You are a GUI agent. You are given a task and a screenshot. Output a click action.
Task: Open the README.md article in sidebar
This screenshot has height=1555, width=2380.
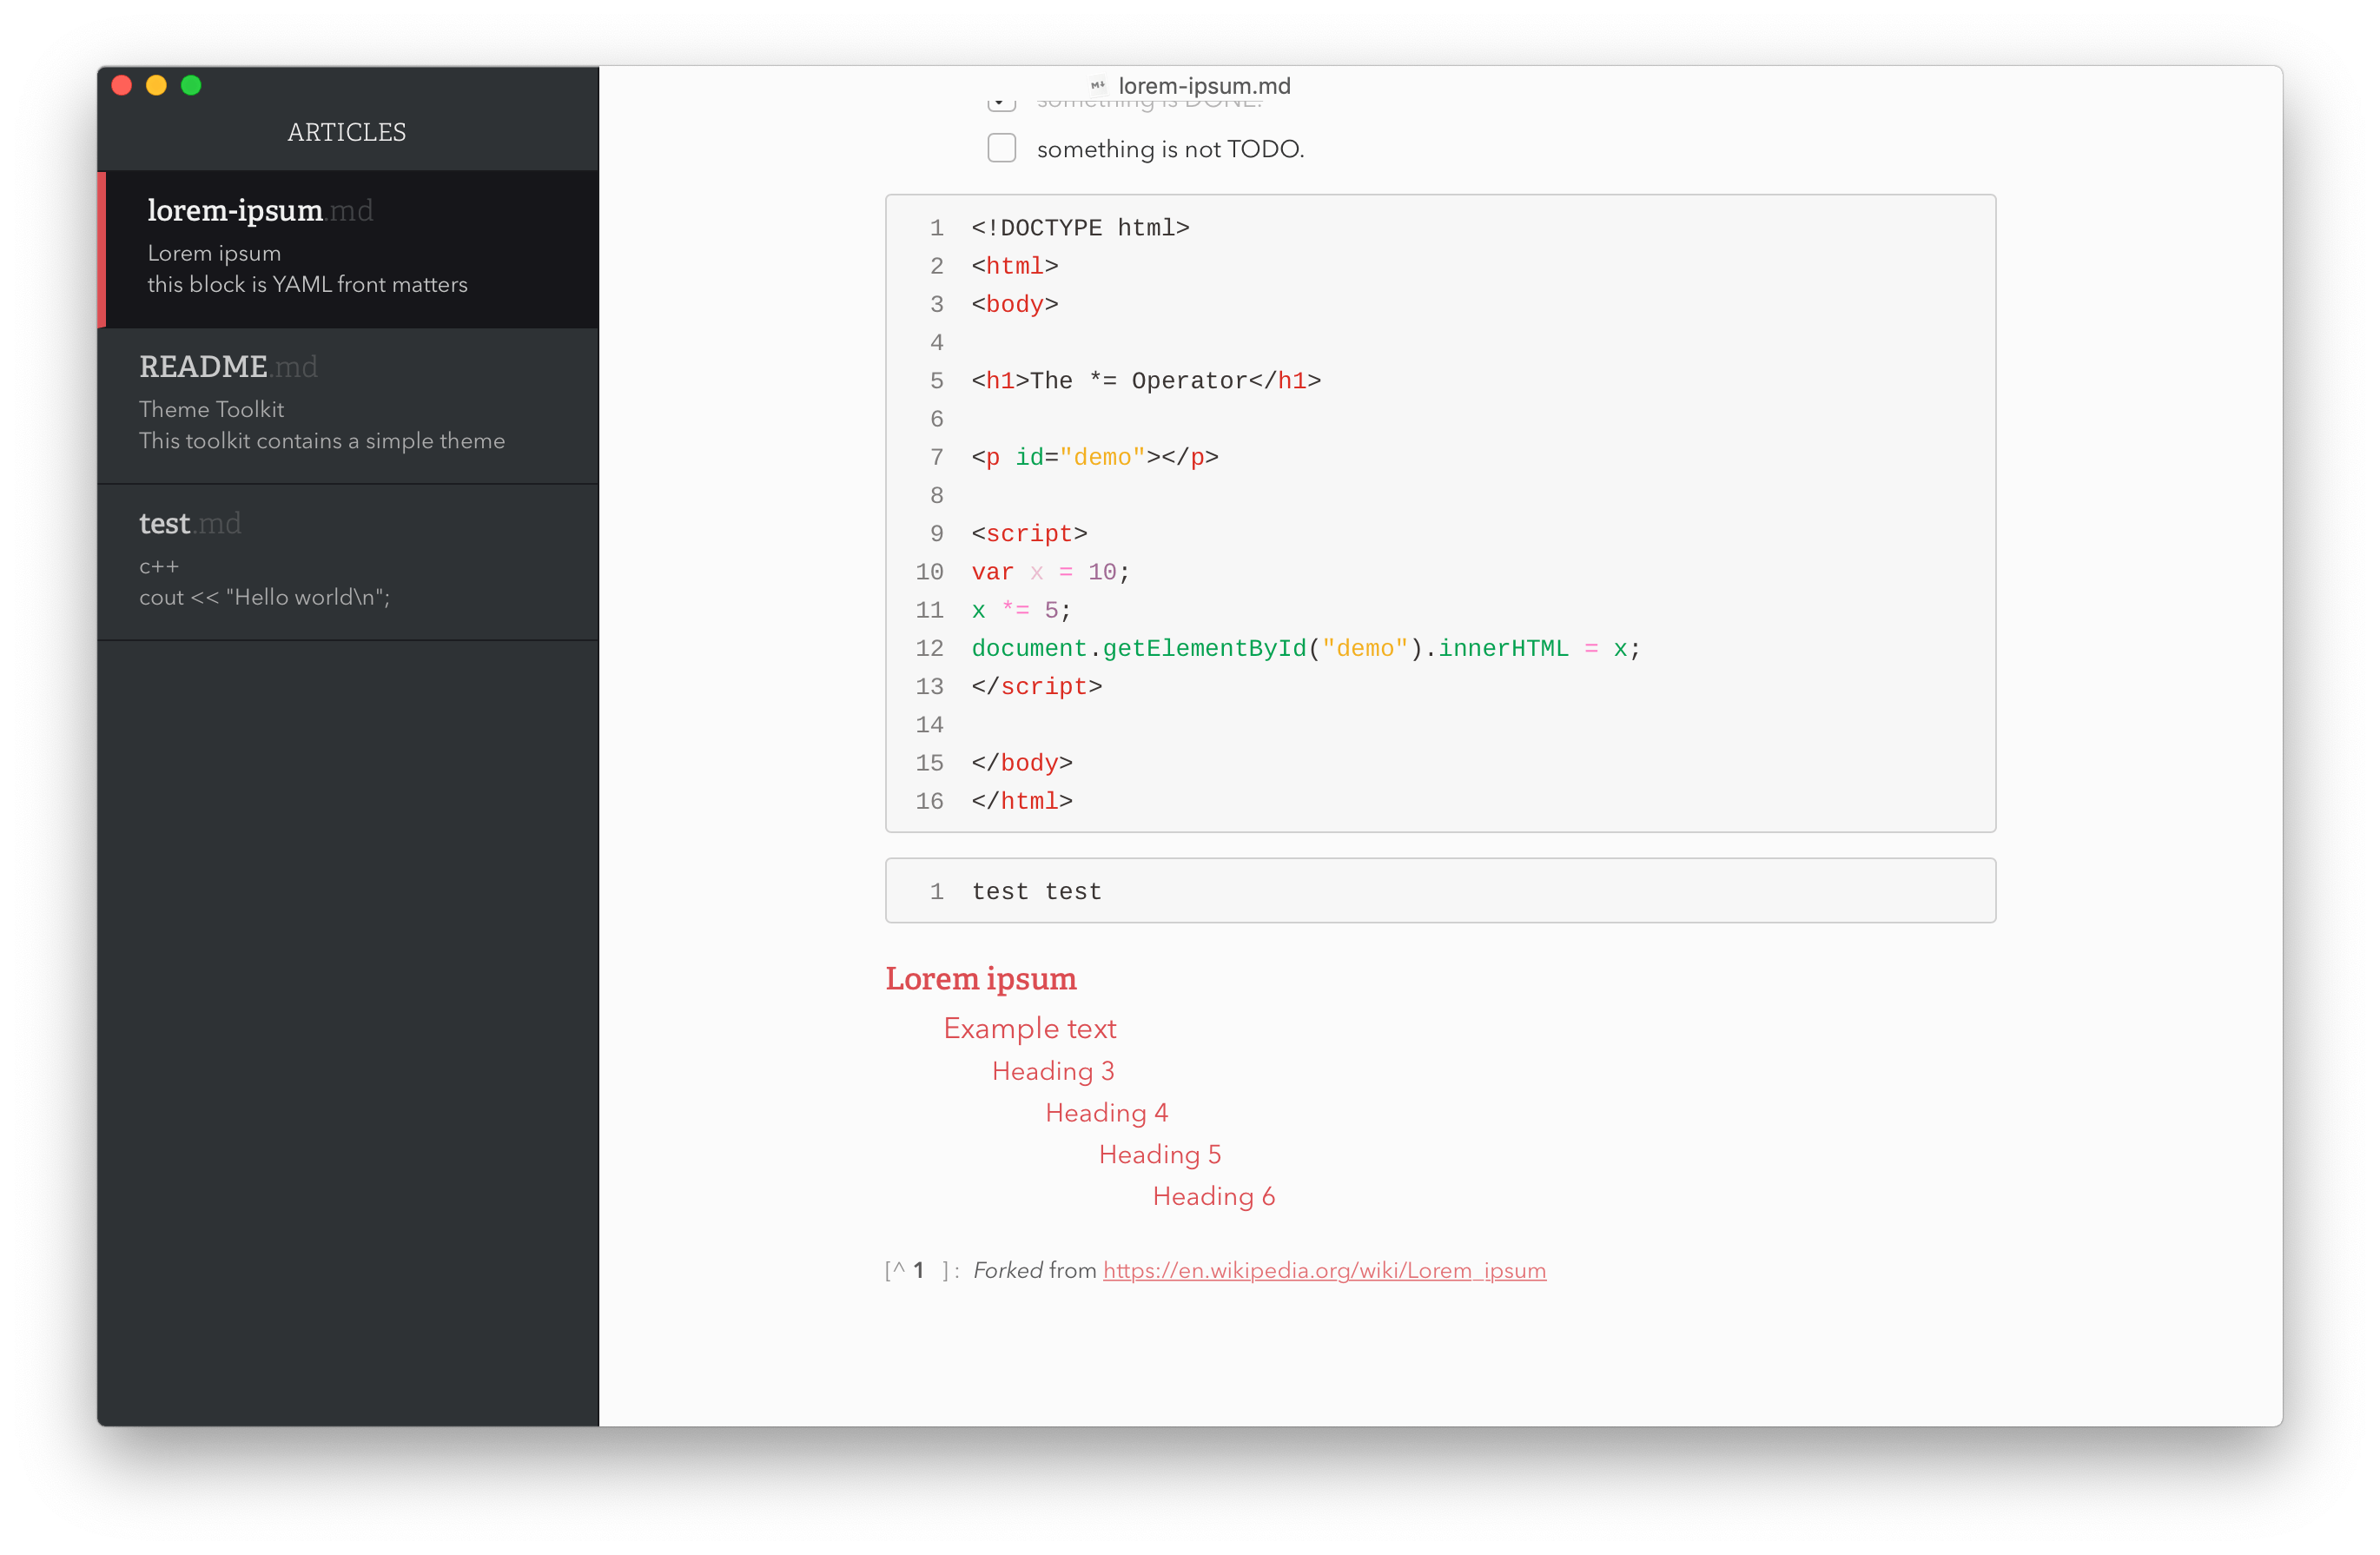(348, 406)
